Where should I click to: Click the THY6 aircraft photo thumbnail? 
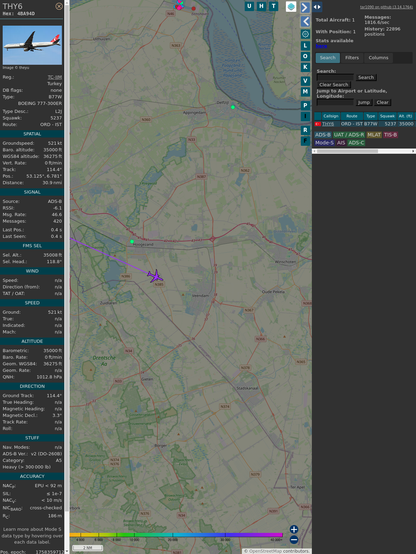32,45
